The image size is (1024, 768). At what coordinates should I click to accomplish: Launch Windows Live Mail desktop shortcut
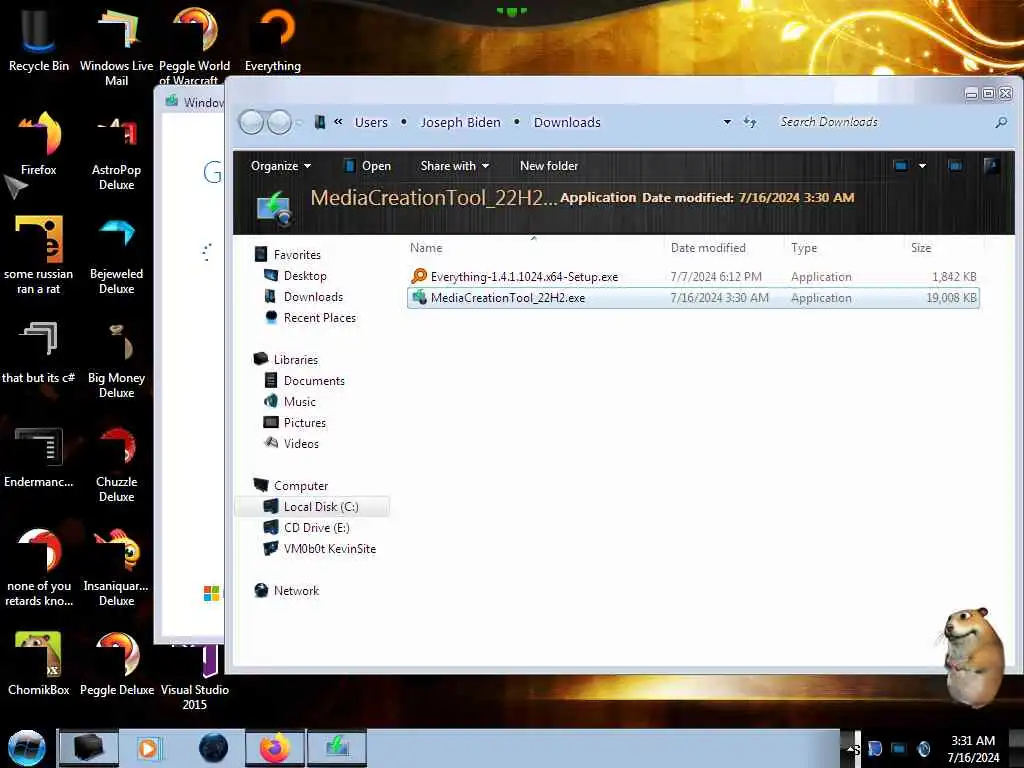point(116,46)
